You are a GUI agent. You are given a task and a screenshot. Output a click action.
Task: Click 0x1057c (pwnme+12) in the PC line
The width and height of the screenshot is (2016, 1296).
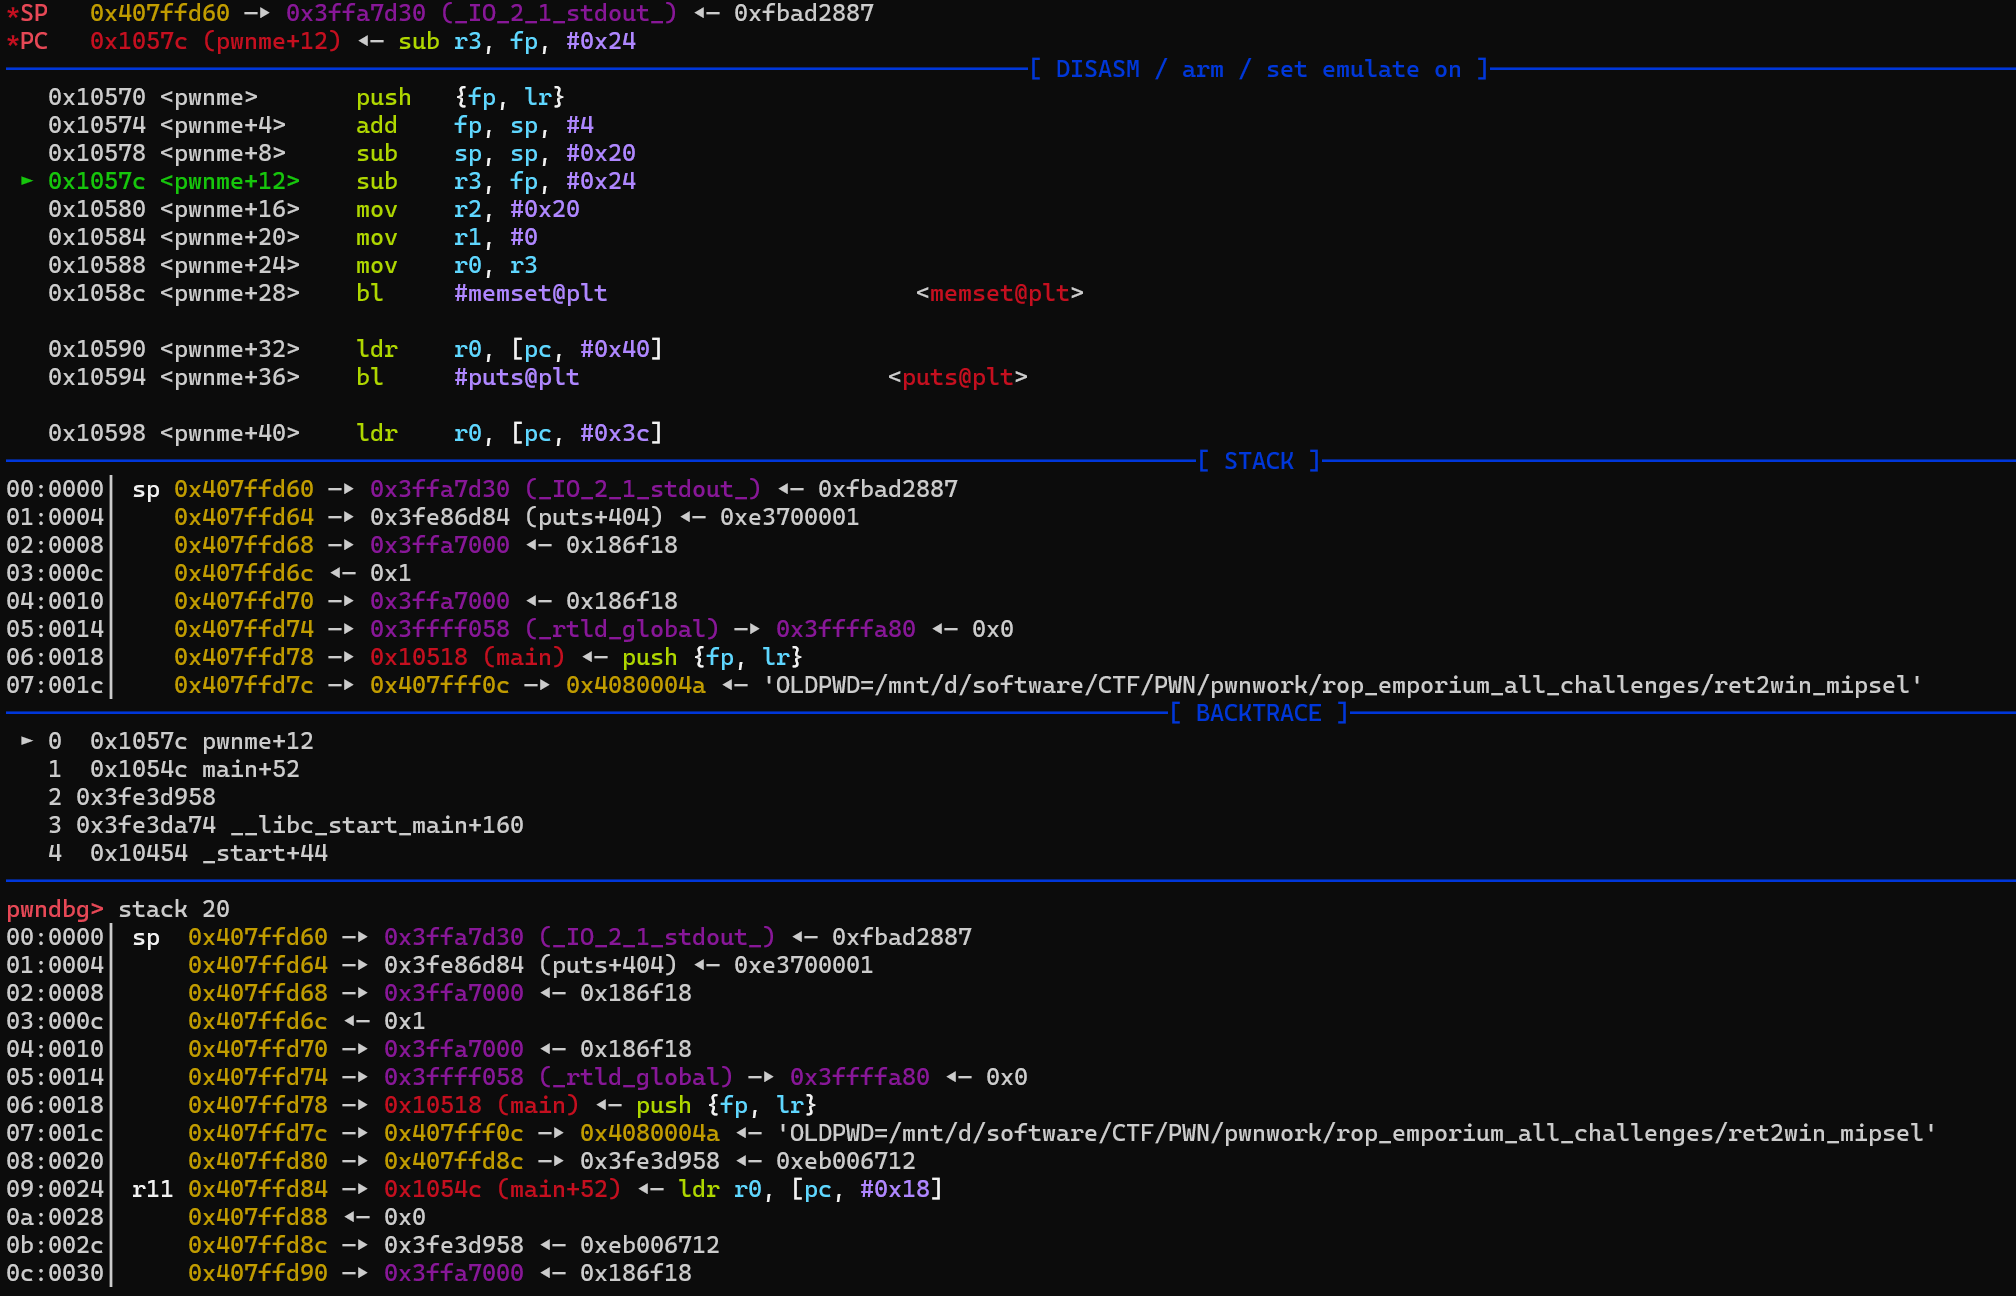pos(216,41)
